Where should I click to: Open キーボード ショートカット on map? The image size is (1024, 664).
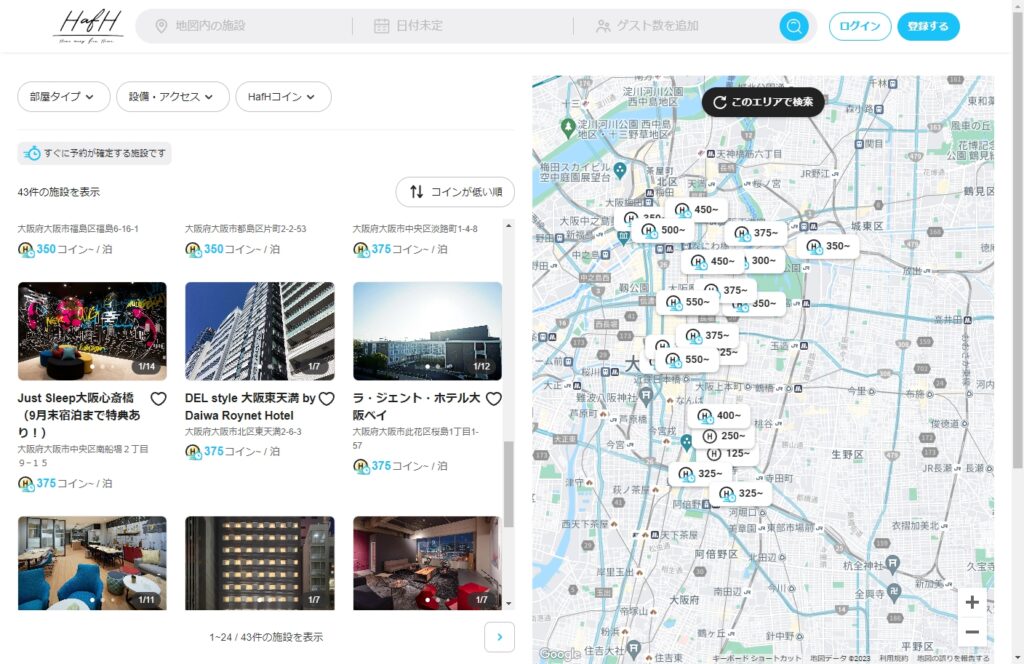756,658
